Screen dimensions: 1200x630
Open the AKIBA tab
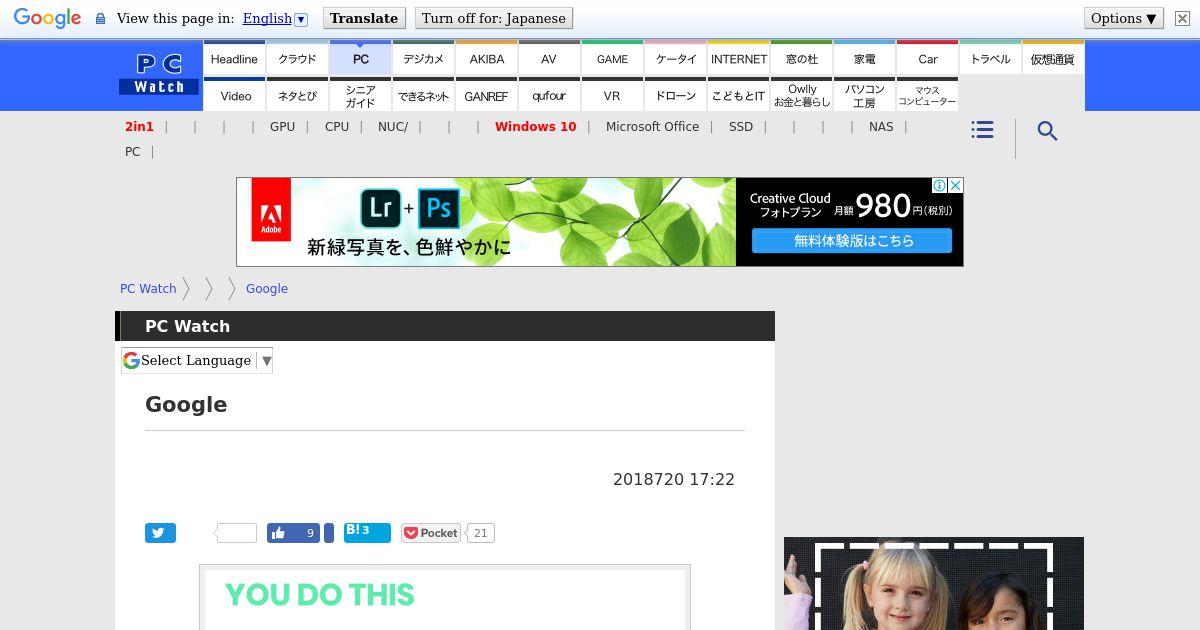pyautogui.click(x=486, y=58)
